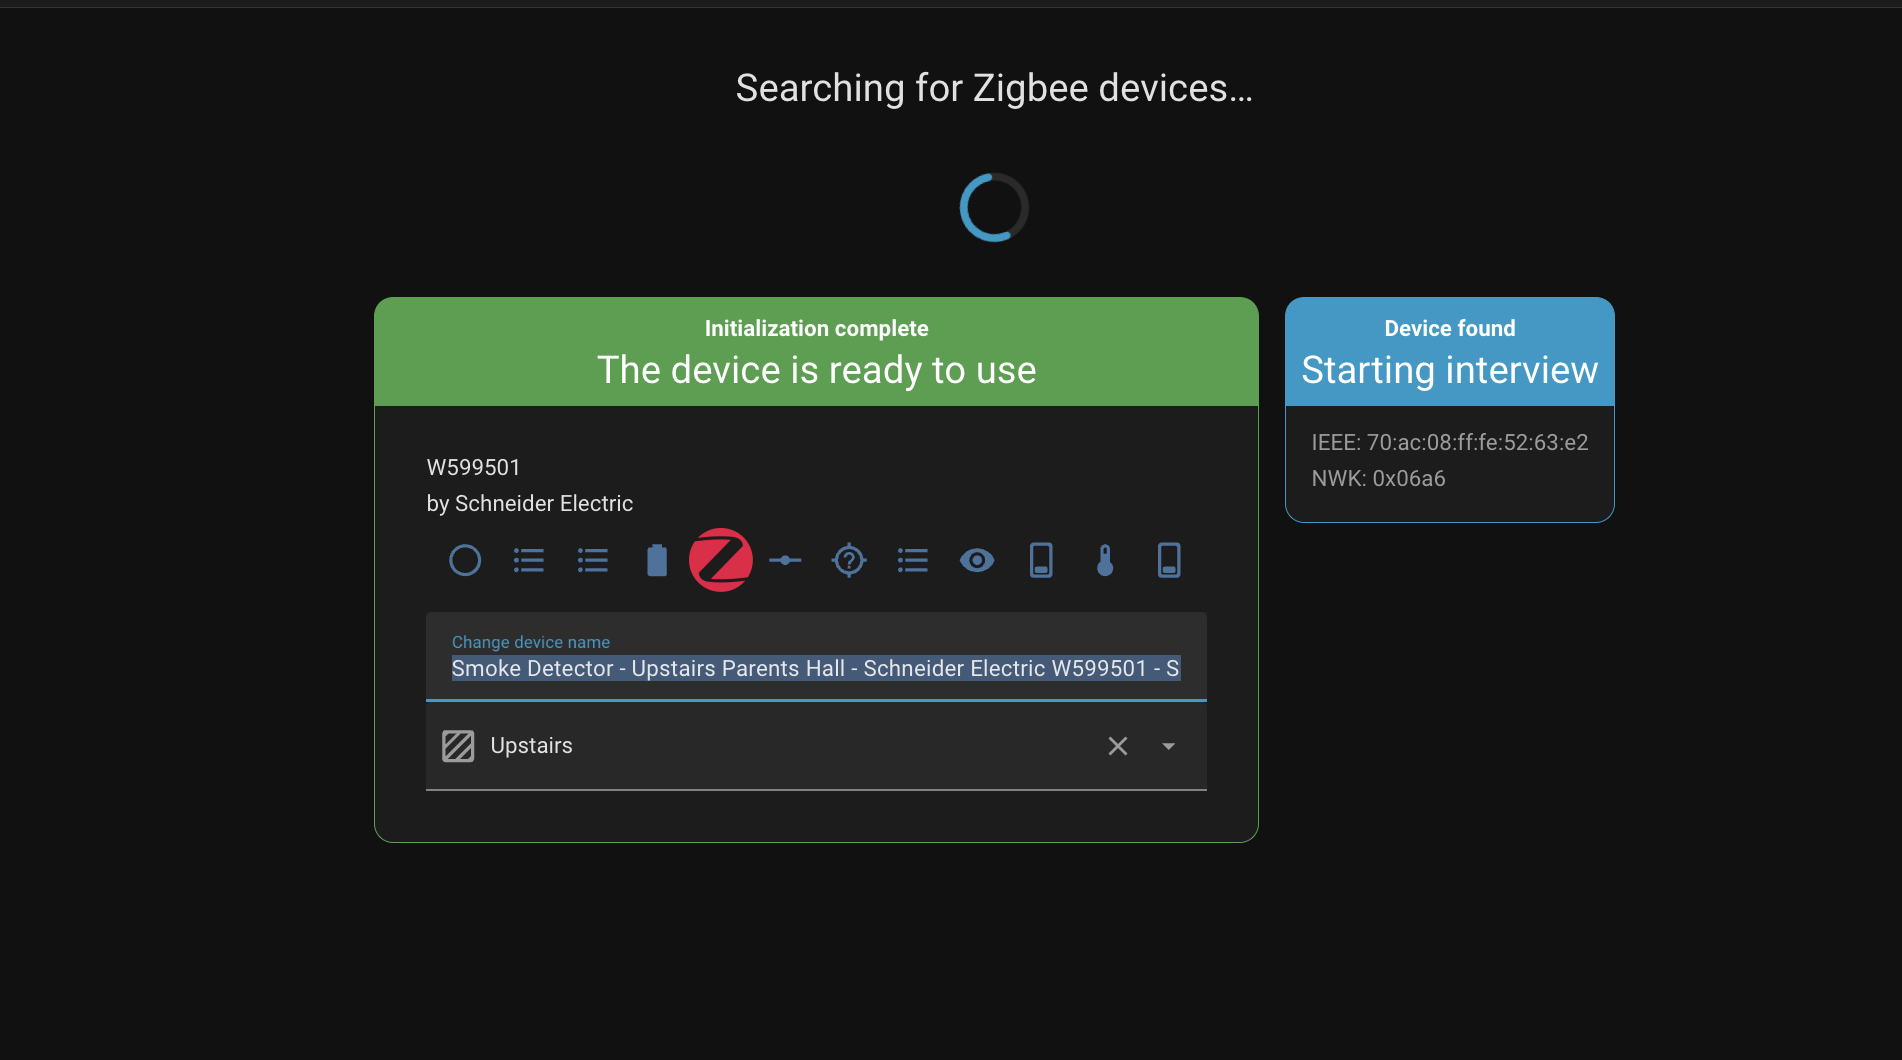
Task: Click the Change device name text field
Action: click(815, 668)
